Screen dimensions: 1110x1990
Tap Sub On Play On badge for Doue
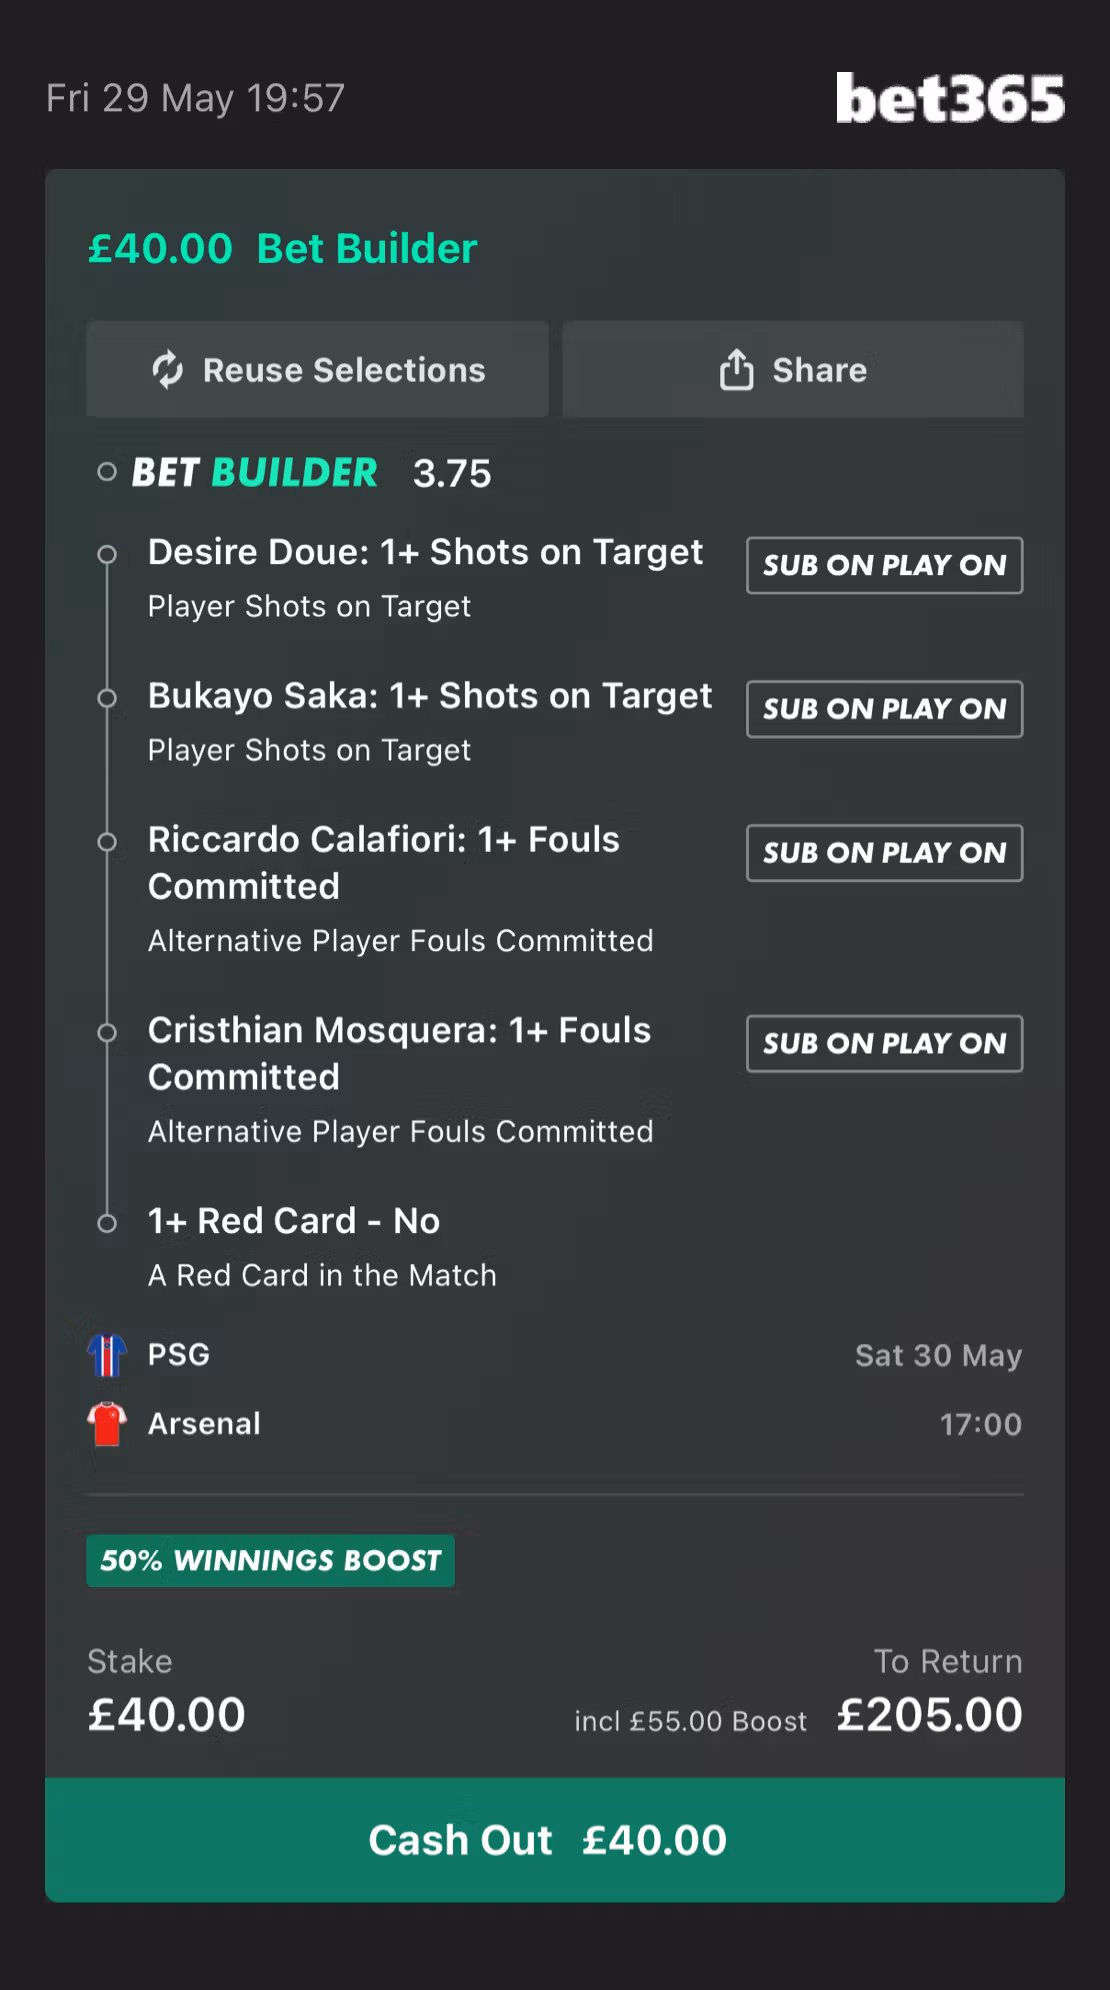tap(884, 565)
